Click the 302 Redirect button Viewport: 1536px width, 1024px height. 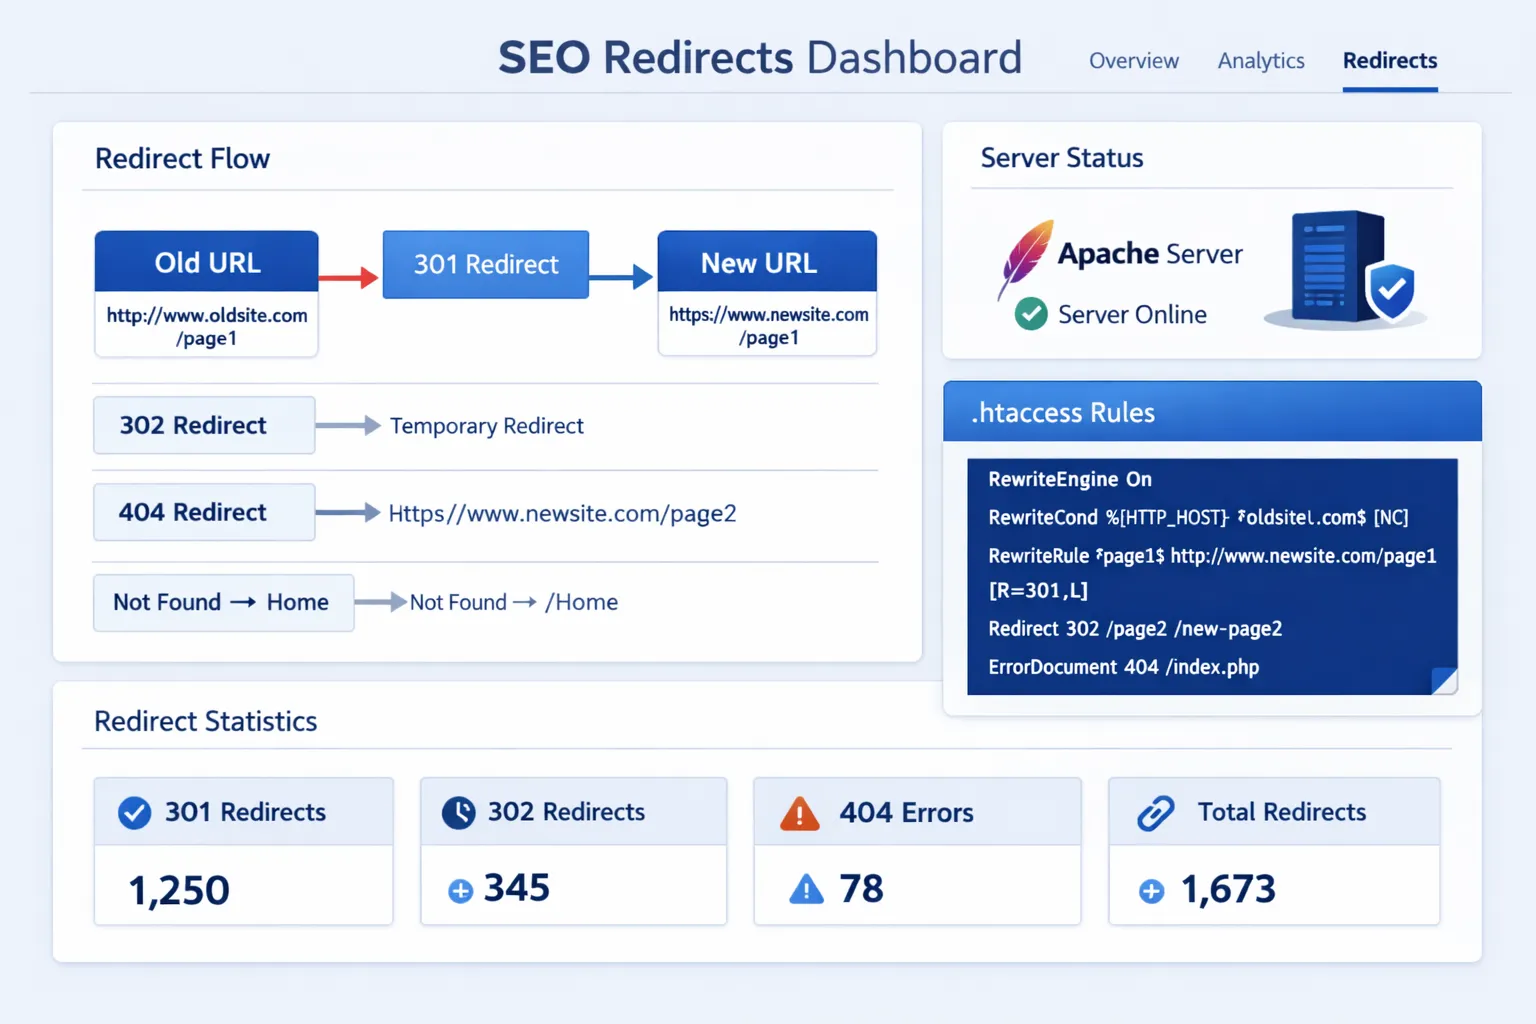coord(203,425)
